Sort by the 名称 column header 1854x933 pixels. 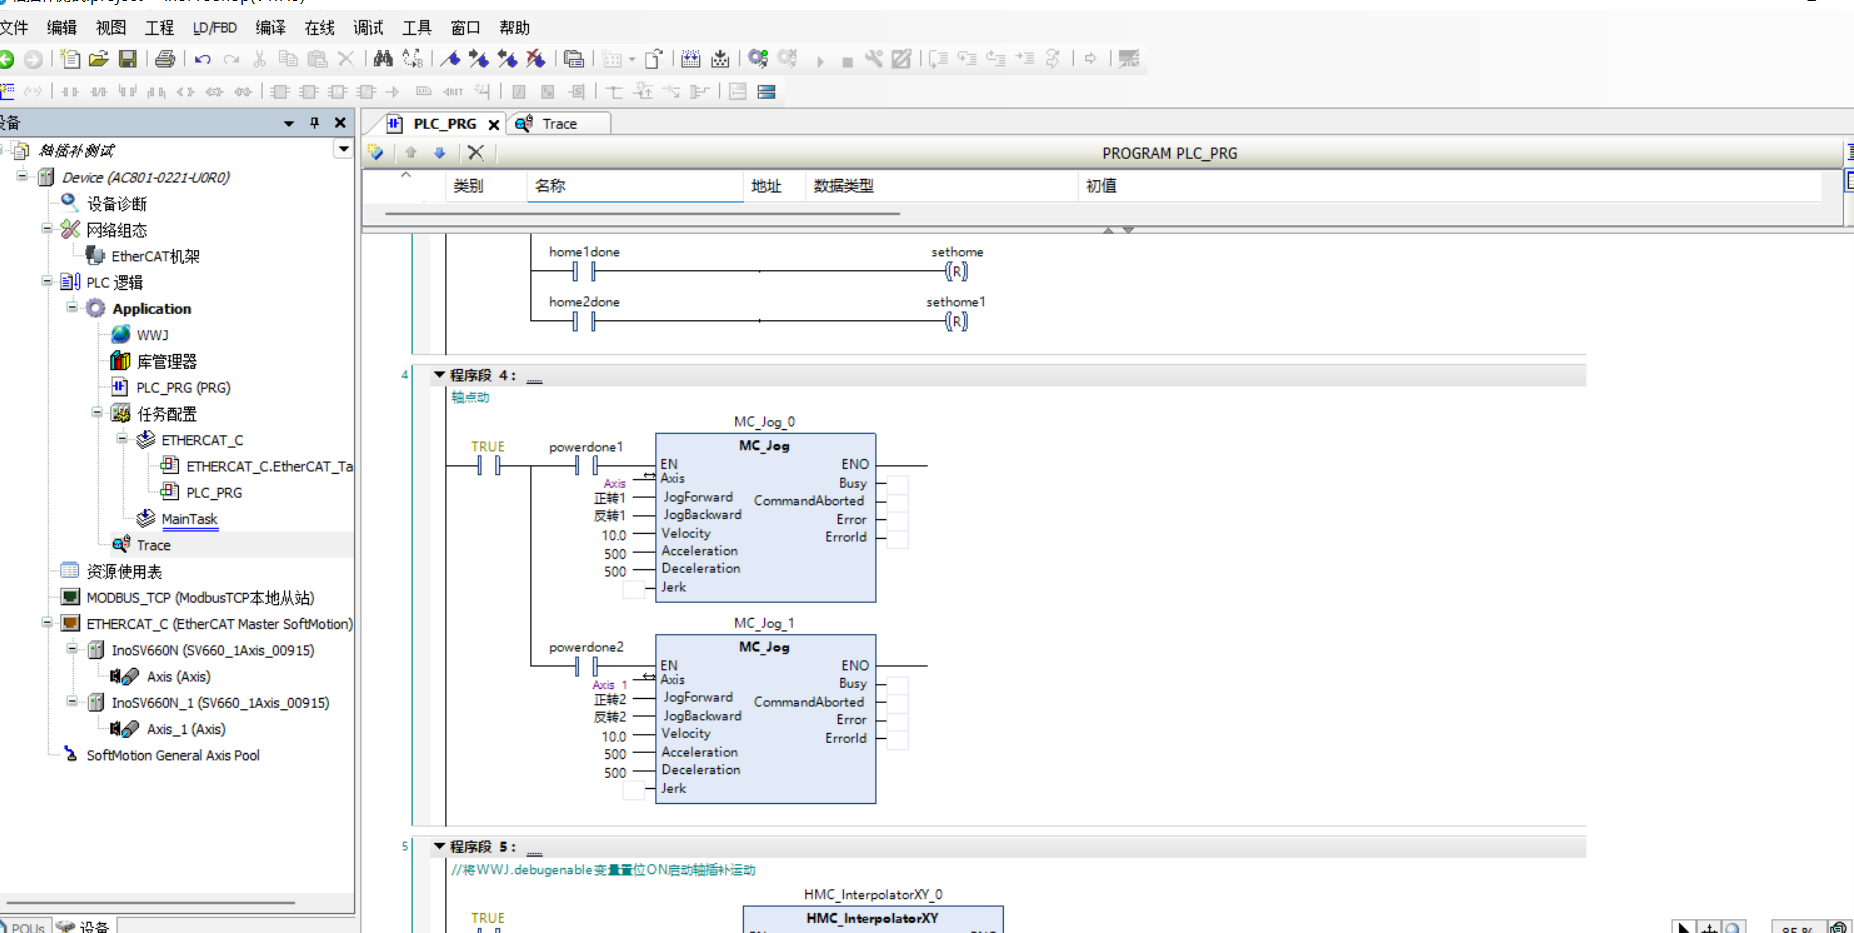[635, 186]
